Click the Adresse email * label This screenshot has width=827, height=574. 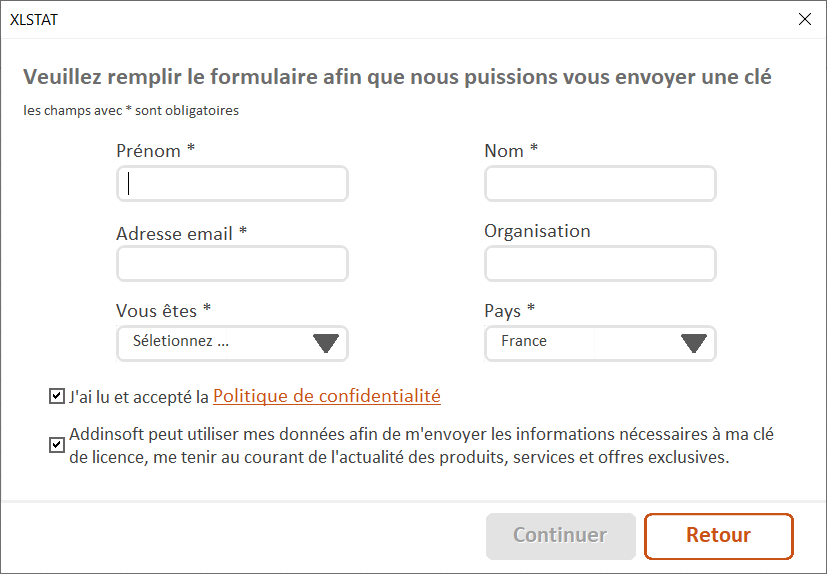181,233
